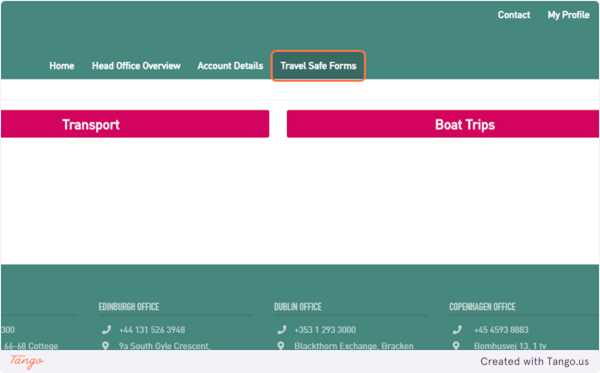Image resolution: width=600 pixels, height=373 pixels.
Task: Click the Copenhagen office phone icon
Action: (457, 329)
